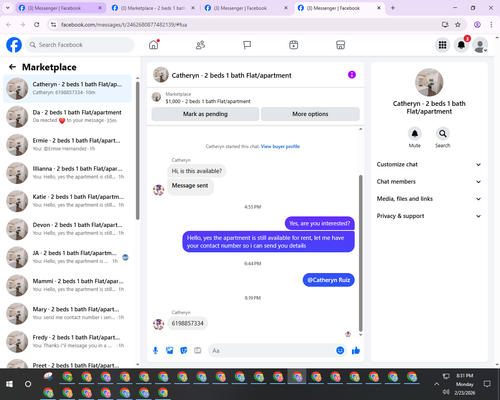Click More options button
This screenshot has width=500, height=400.
[310, 114]
